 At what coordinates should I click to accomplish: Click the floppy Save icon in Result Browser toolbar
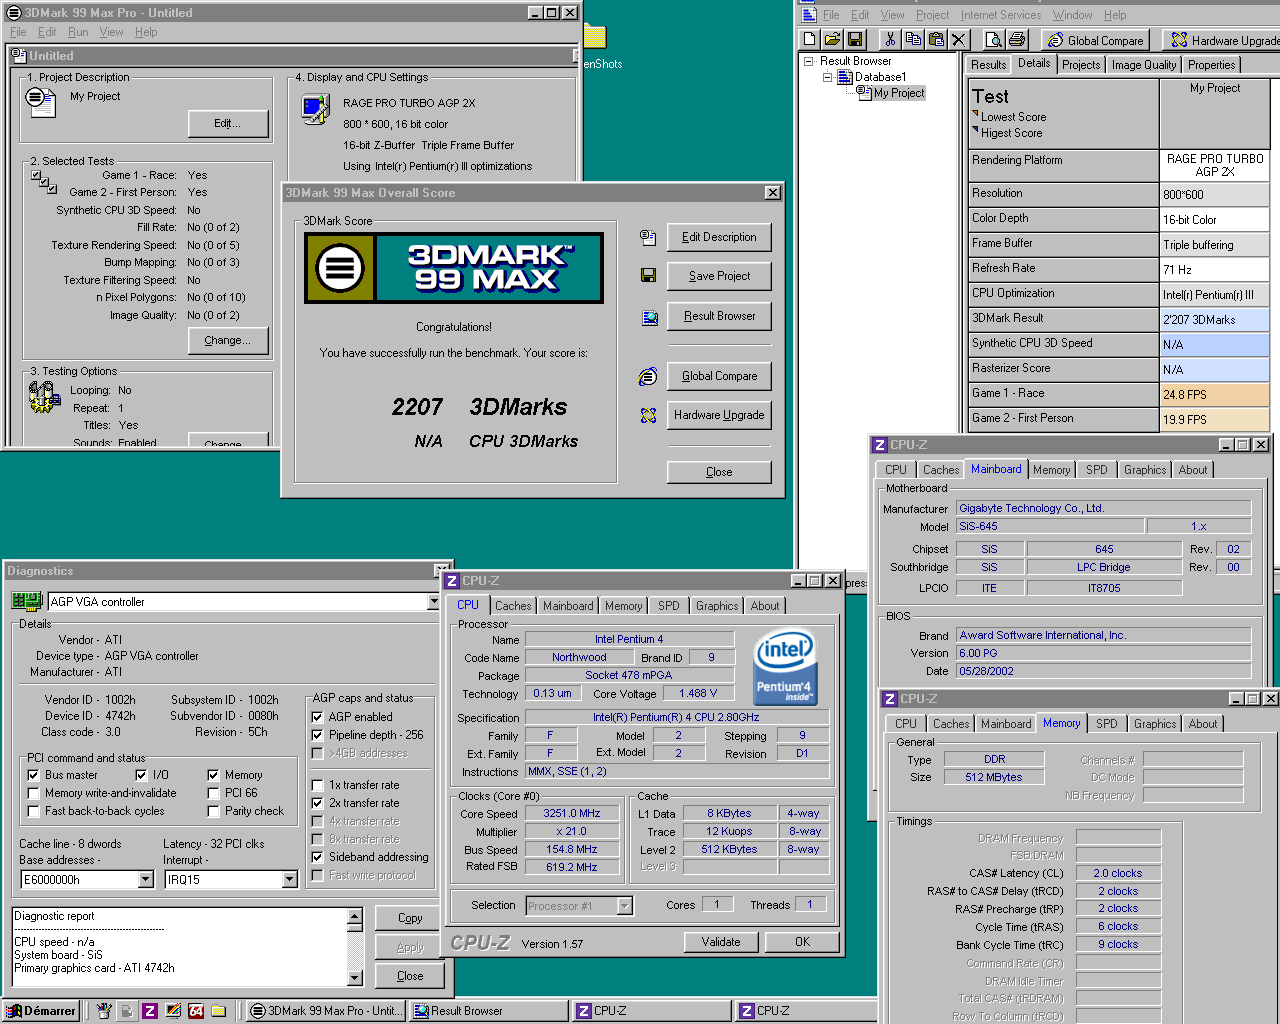click(x=855, y=39)
